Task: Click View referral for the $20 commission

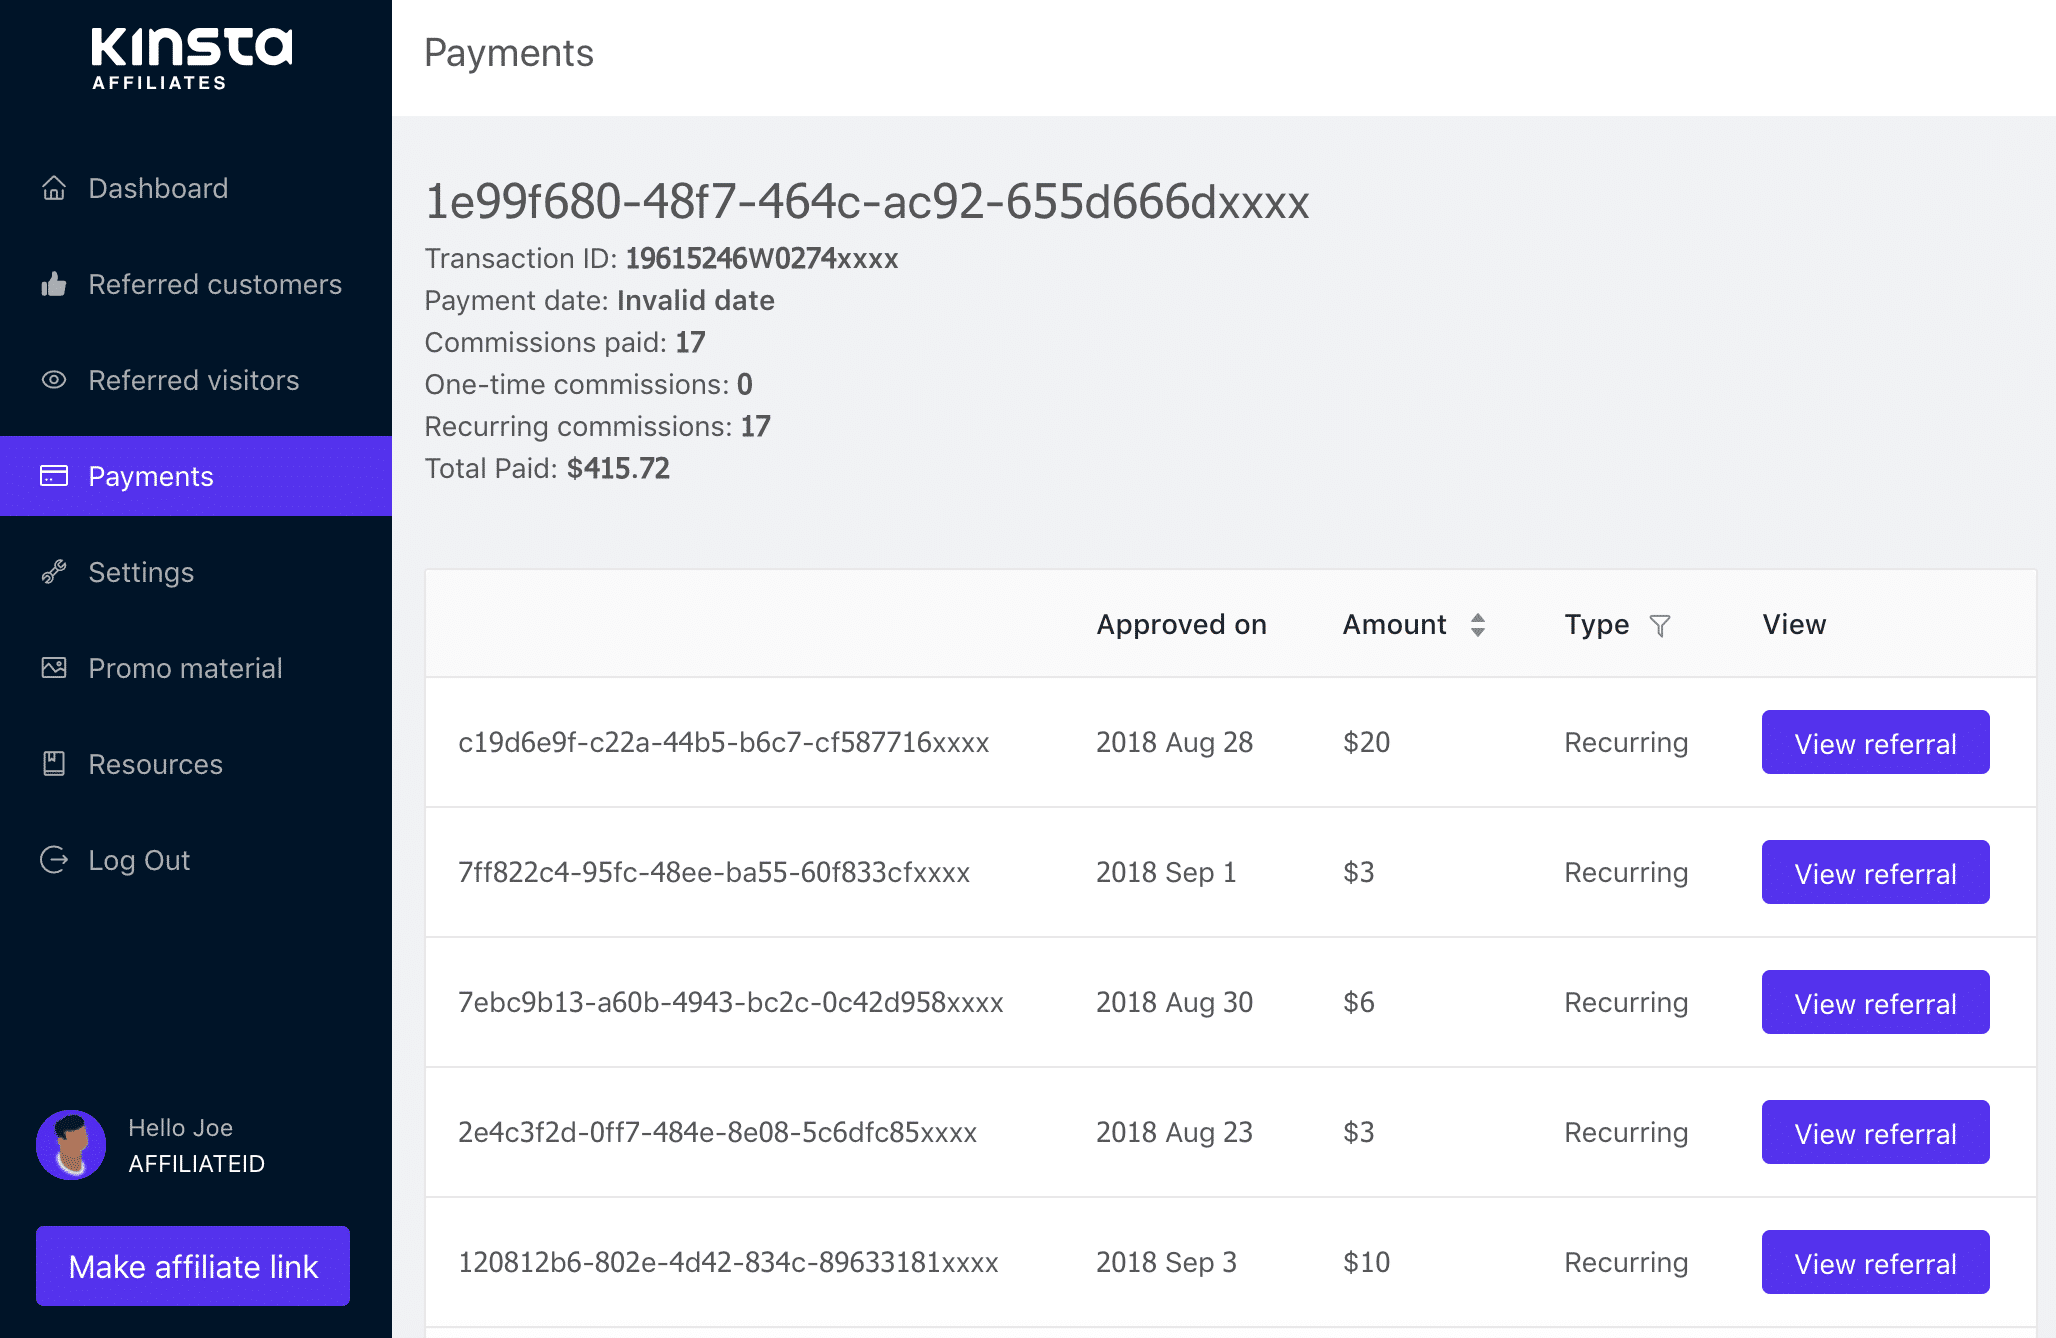Action: point(1875,742)
